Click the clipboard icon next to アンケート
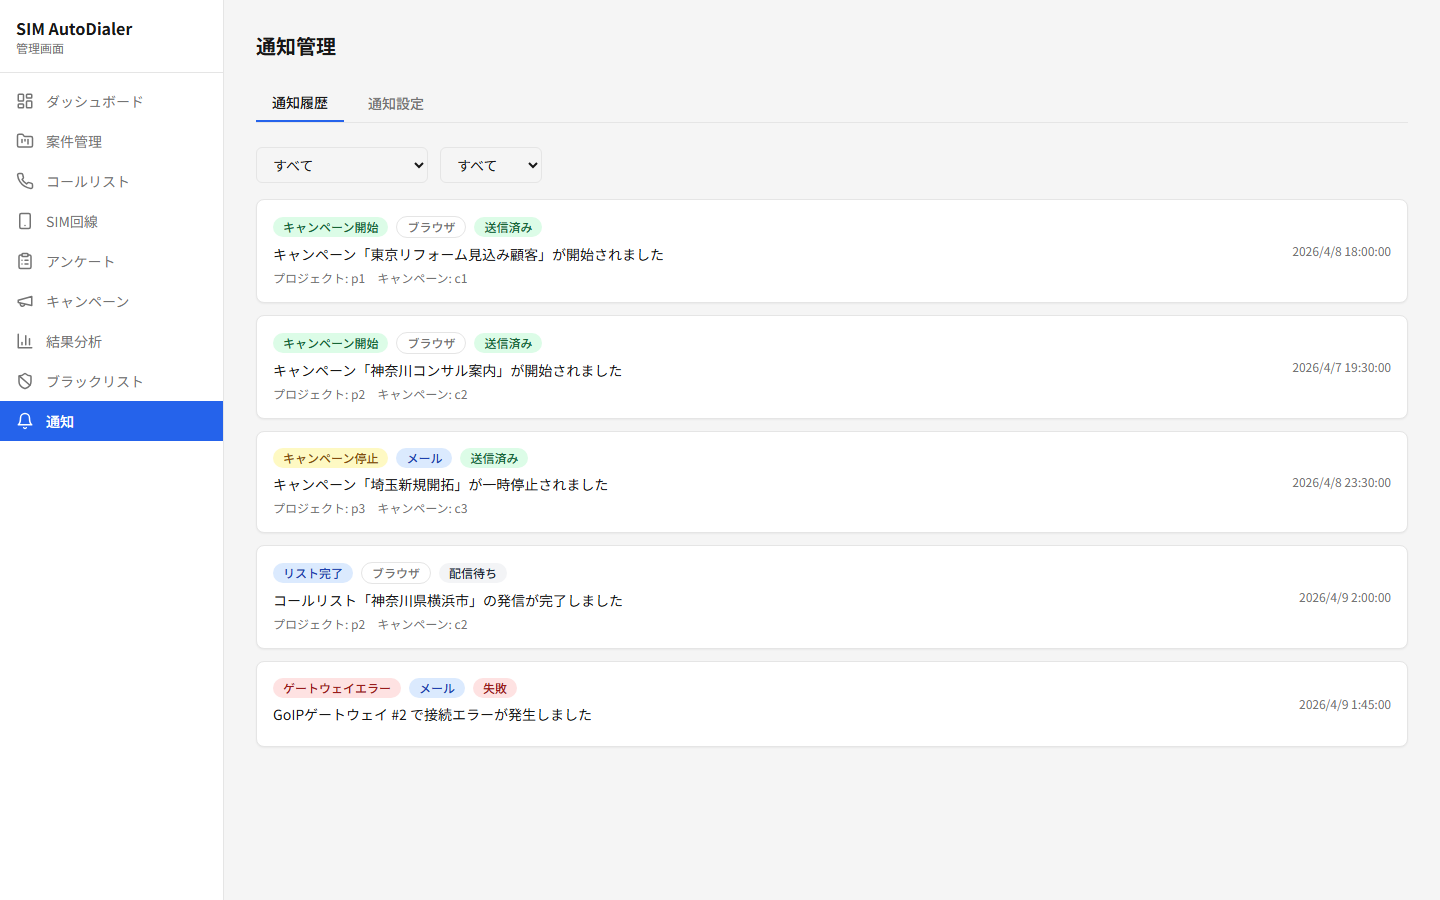 (x=25, y=261)
